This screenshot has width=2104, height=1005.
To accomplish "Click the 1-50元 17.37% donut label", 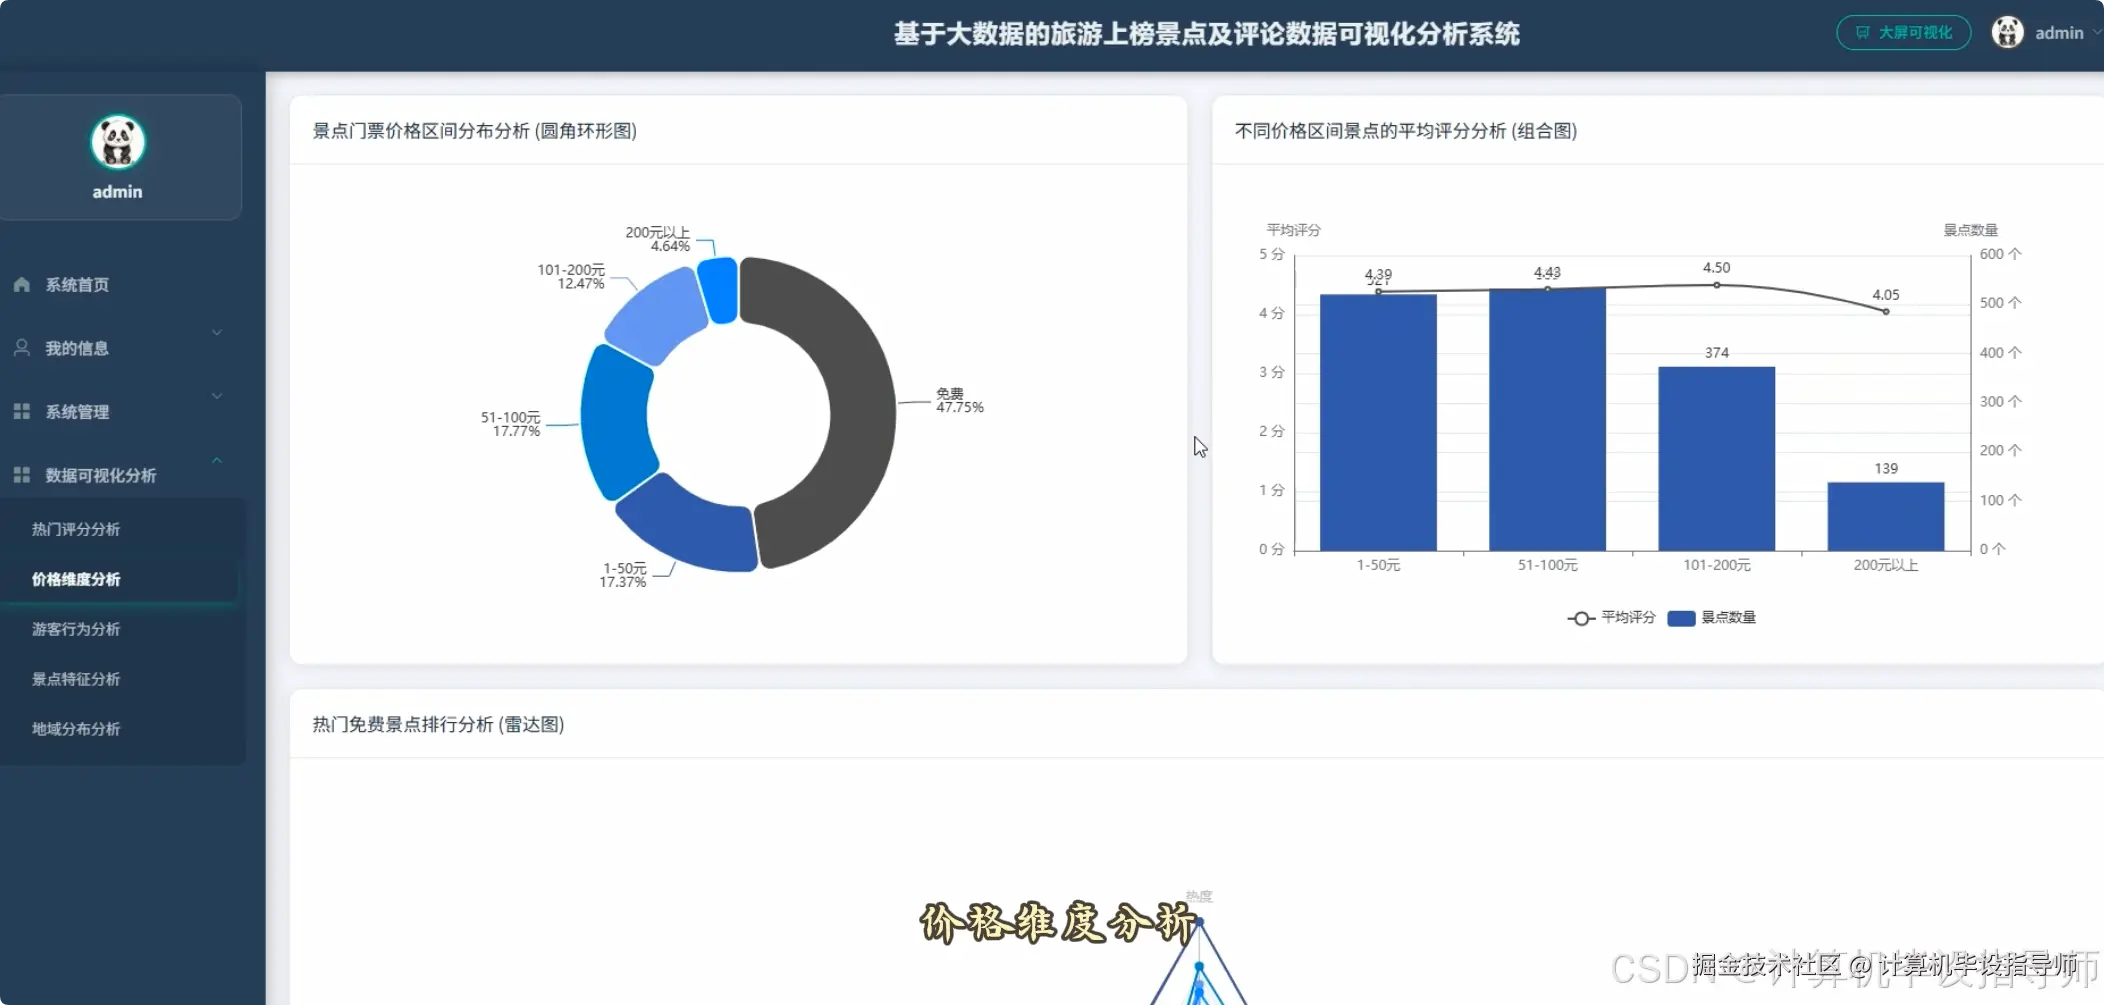I will pyautogui.click(x=623, y=575).
